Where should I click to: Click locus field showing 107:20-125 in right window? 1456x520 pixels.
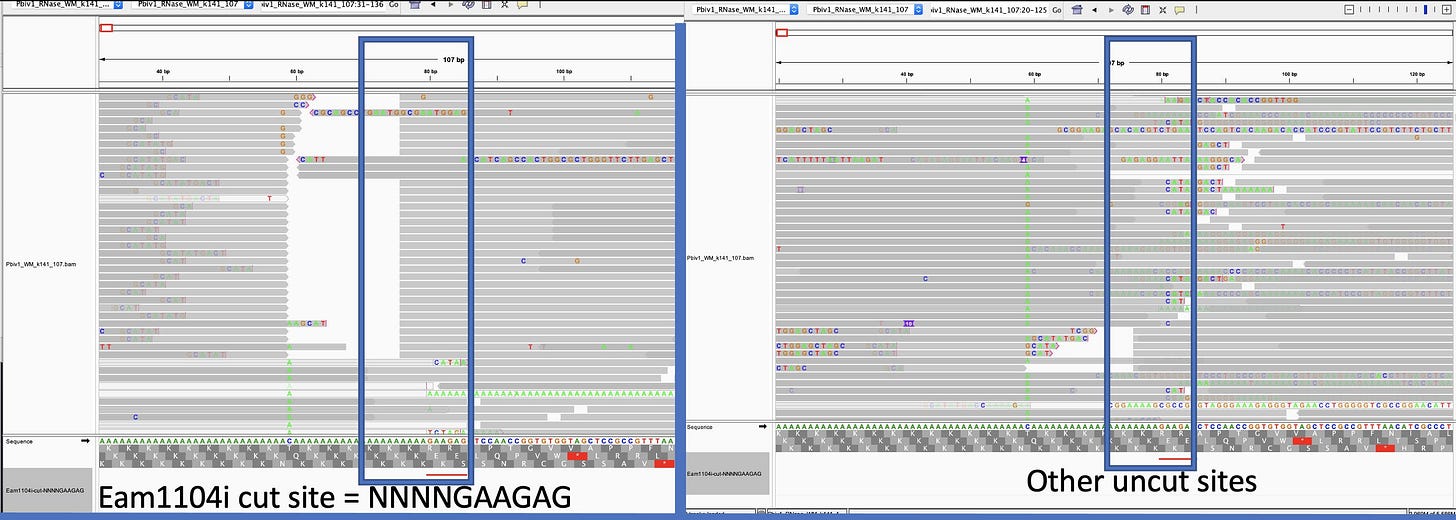[x=989, y=9]
